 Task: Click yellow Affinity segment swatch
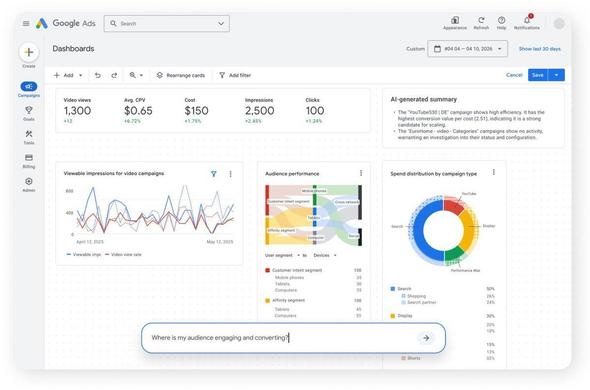(x=268, y=300)
